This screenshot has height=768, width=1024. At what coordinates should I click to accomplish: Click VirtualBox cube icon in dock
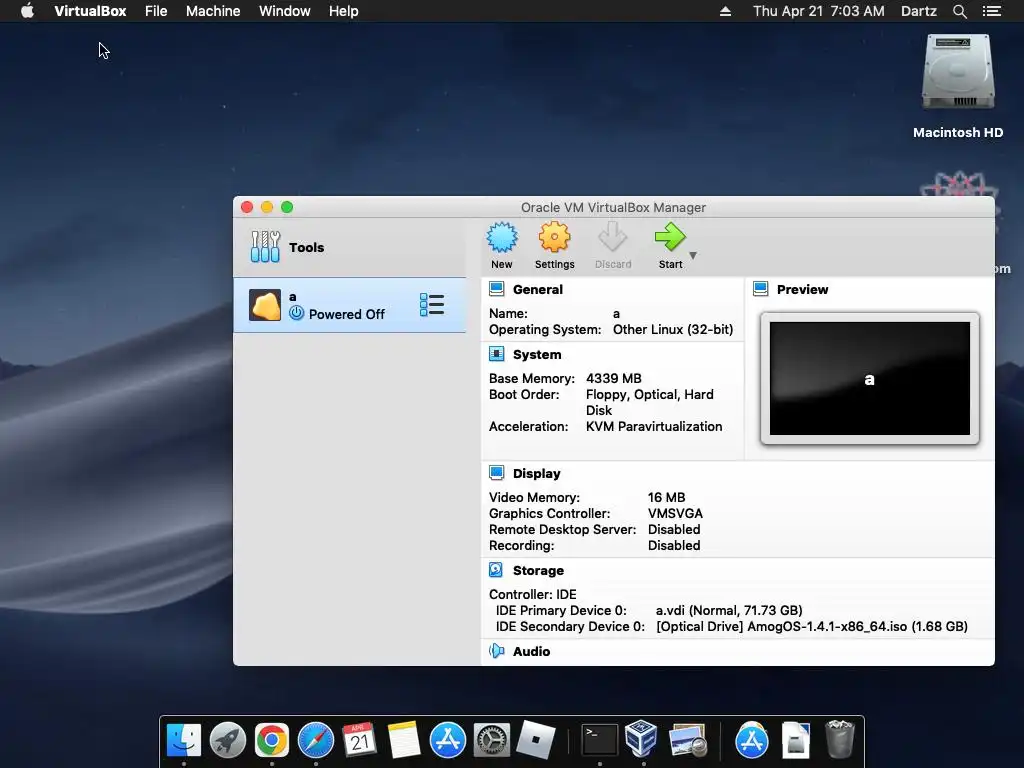click(641, 738)
